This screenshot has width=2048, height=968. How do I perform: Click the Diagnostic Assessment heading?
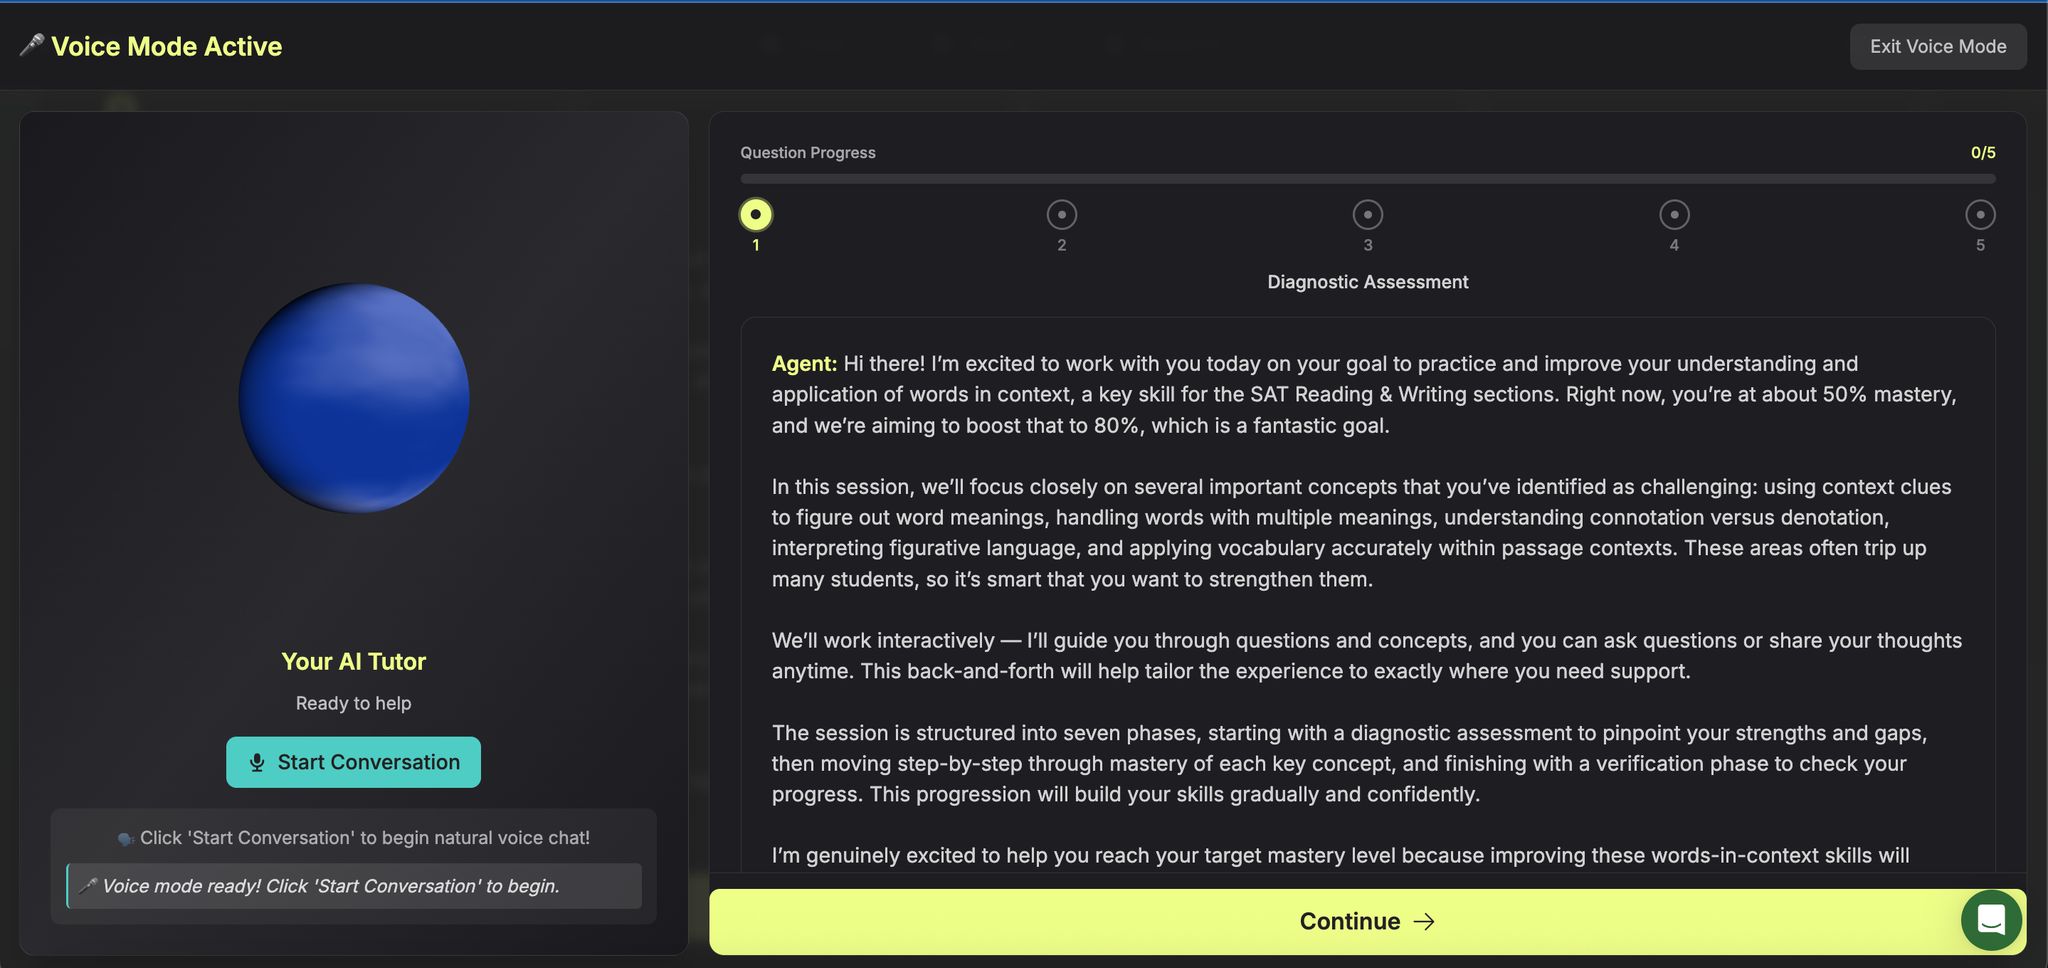(1367, 282)
